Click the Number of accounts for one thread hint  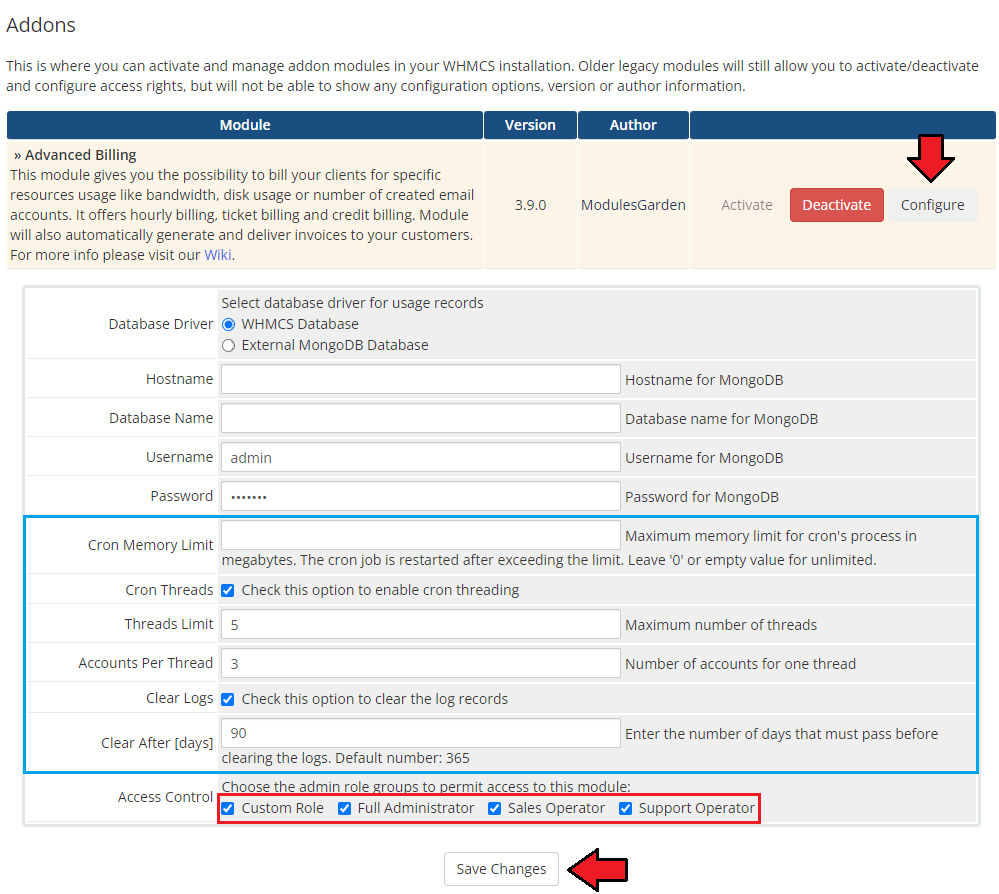coord(740,664)
